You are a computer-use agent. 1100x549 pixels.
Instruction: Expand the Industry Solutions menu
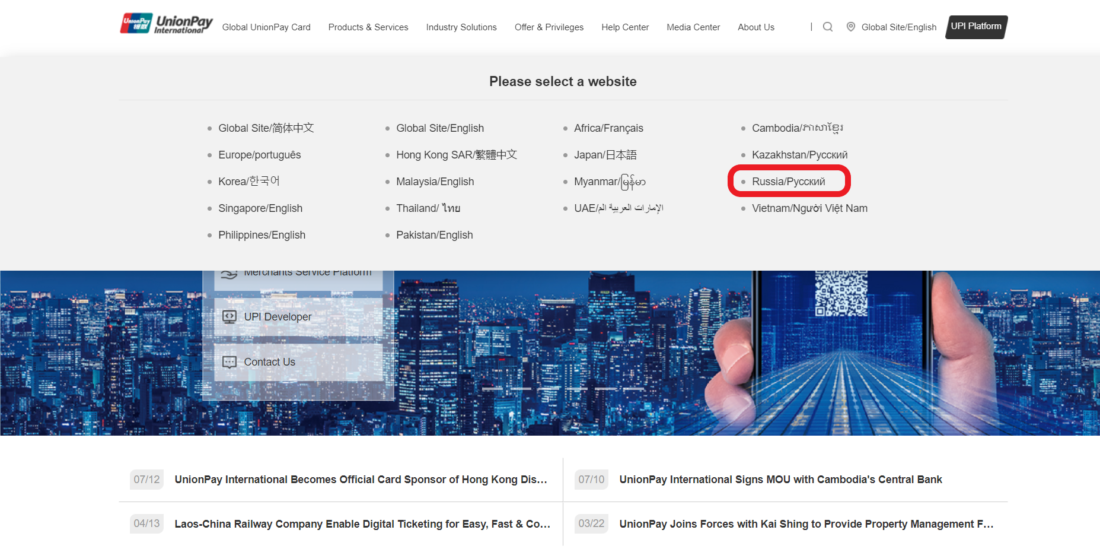461,27
